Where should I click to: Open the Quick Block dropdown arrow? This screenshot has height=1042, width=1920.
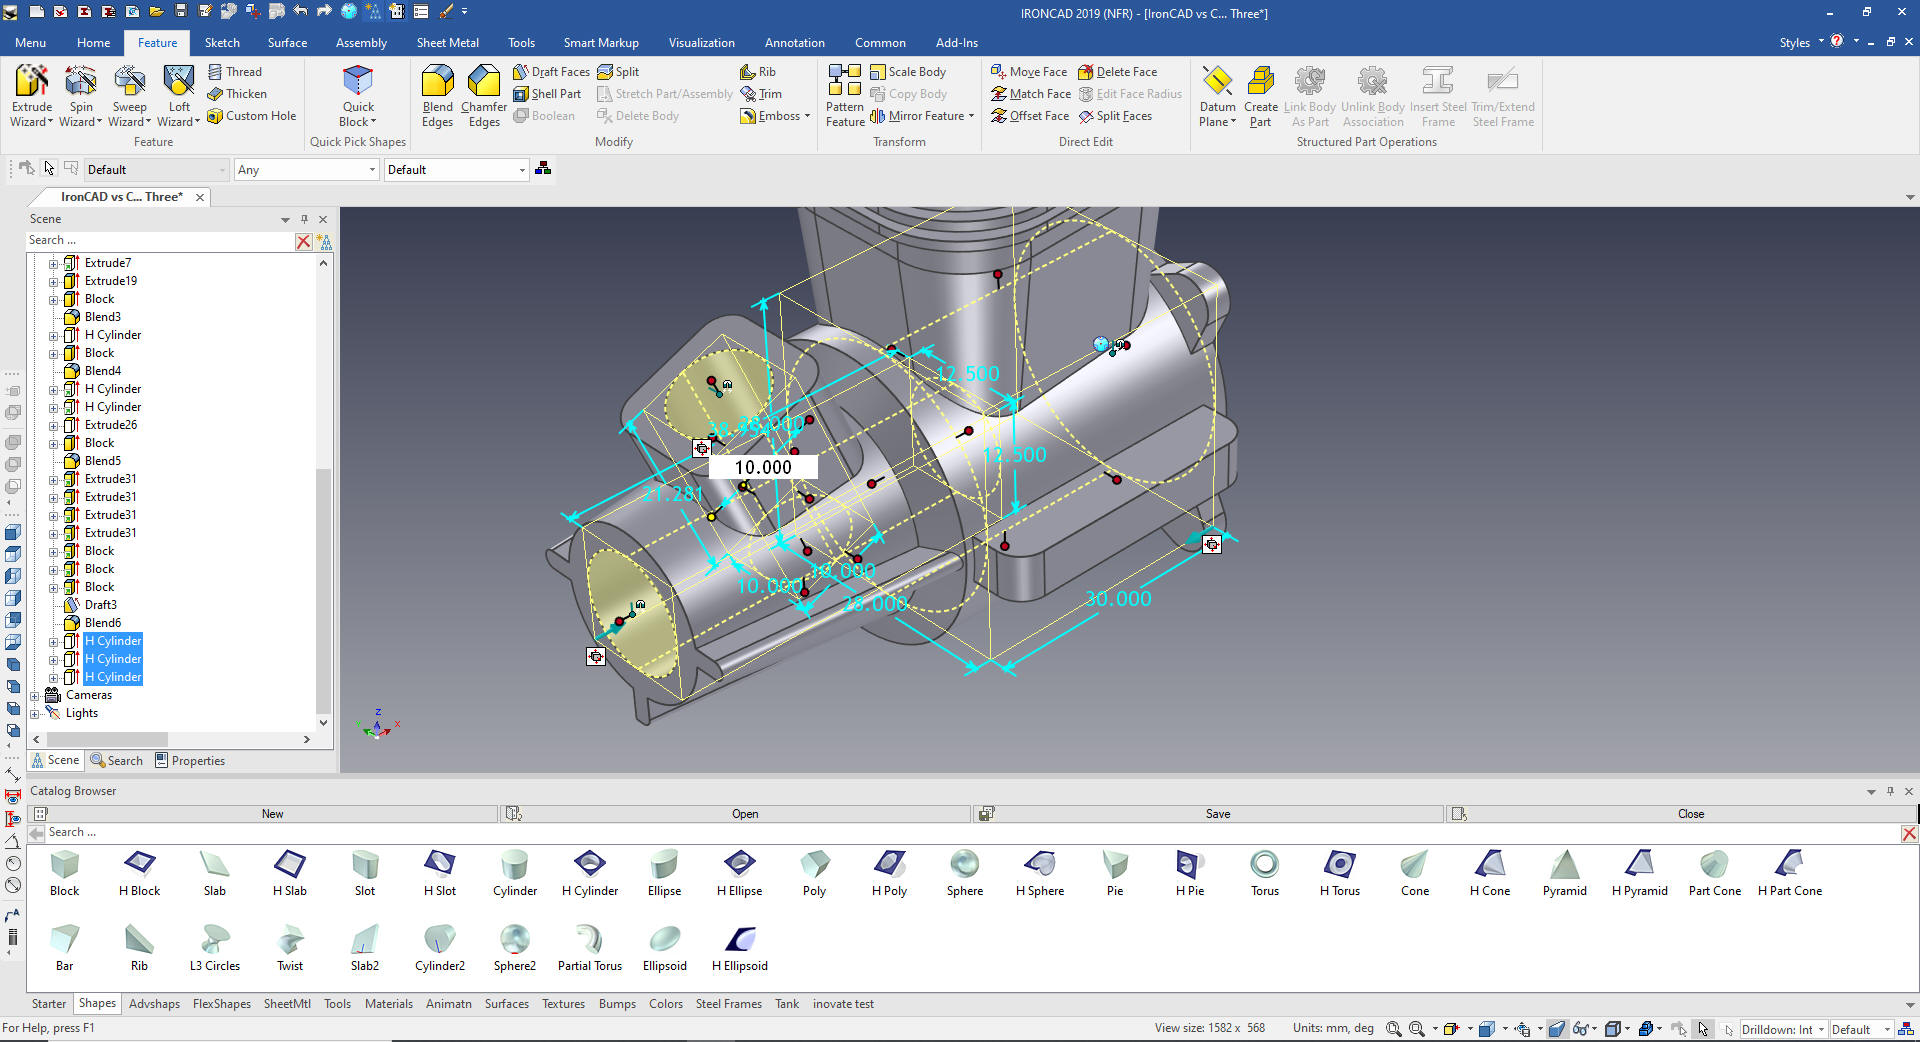coord(373,123)
